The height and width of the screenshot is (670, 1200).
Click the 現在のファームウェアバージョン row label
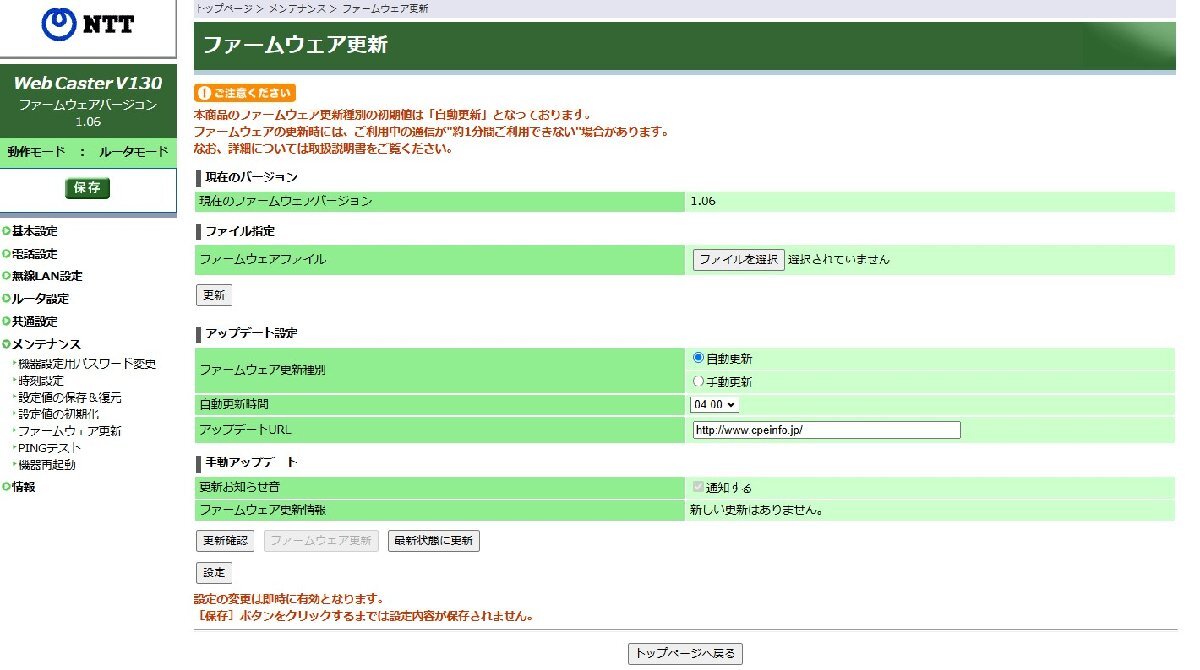pos(286,201)
